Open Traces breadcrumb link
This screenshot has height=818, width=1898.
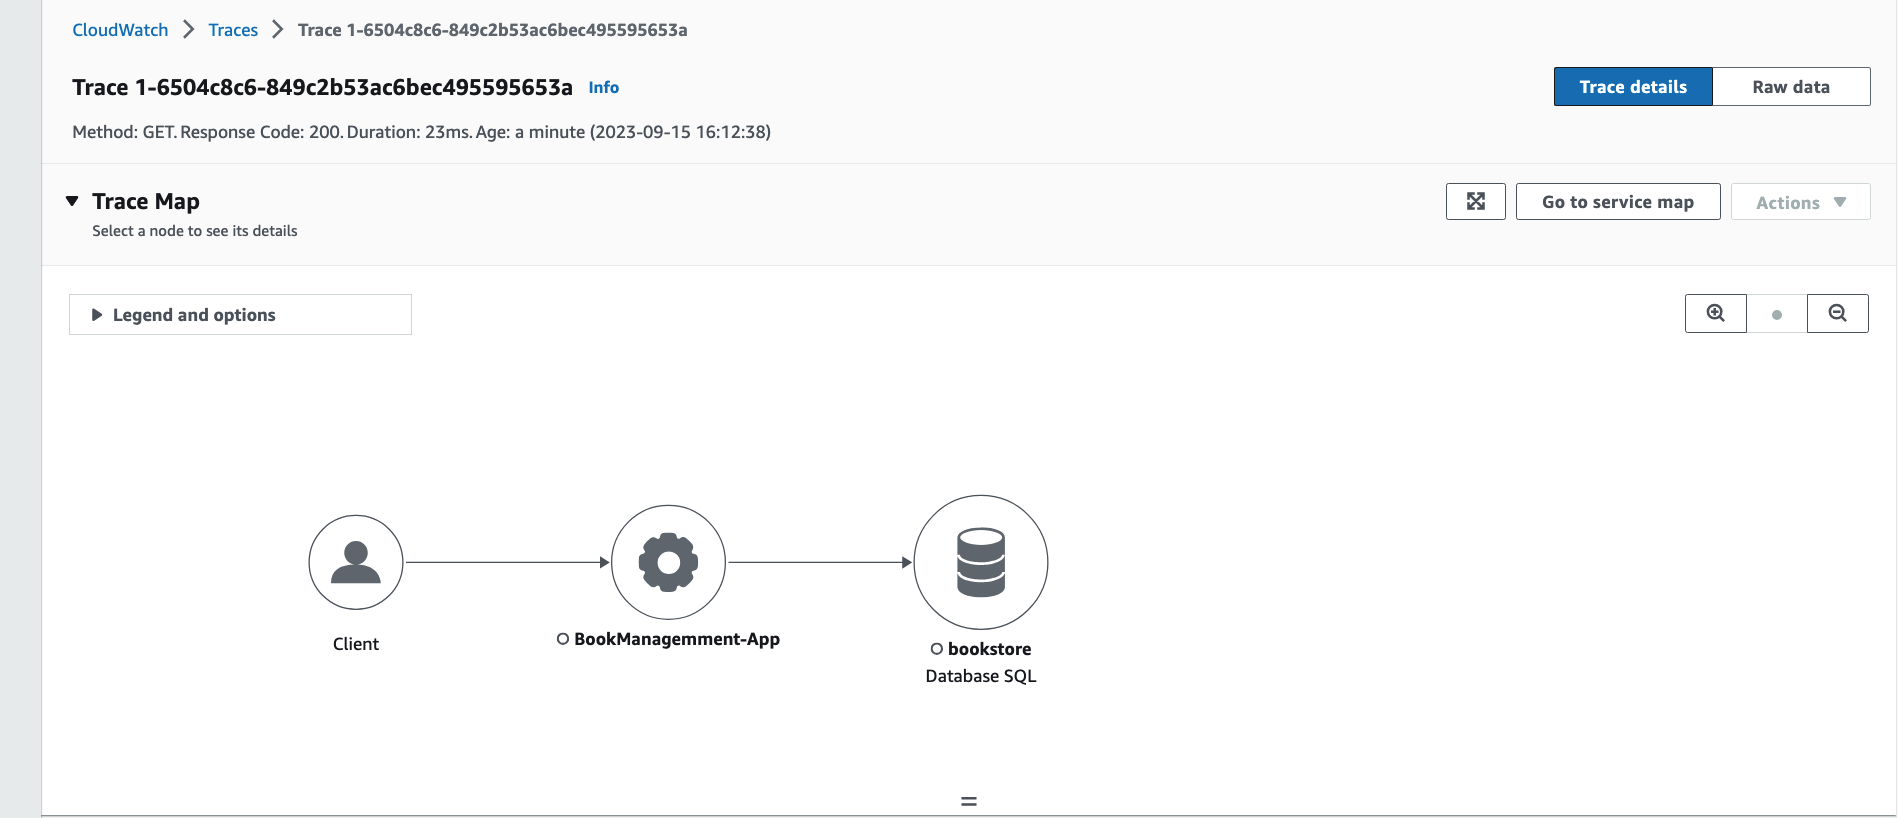click(x=233, y=30)
